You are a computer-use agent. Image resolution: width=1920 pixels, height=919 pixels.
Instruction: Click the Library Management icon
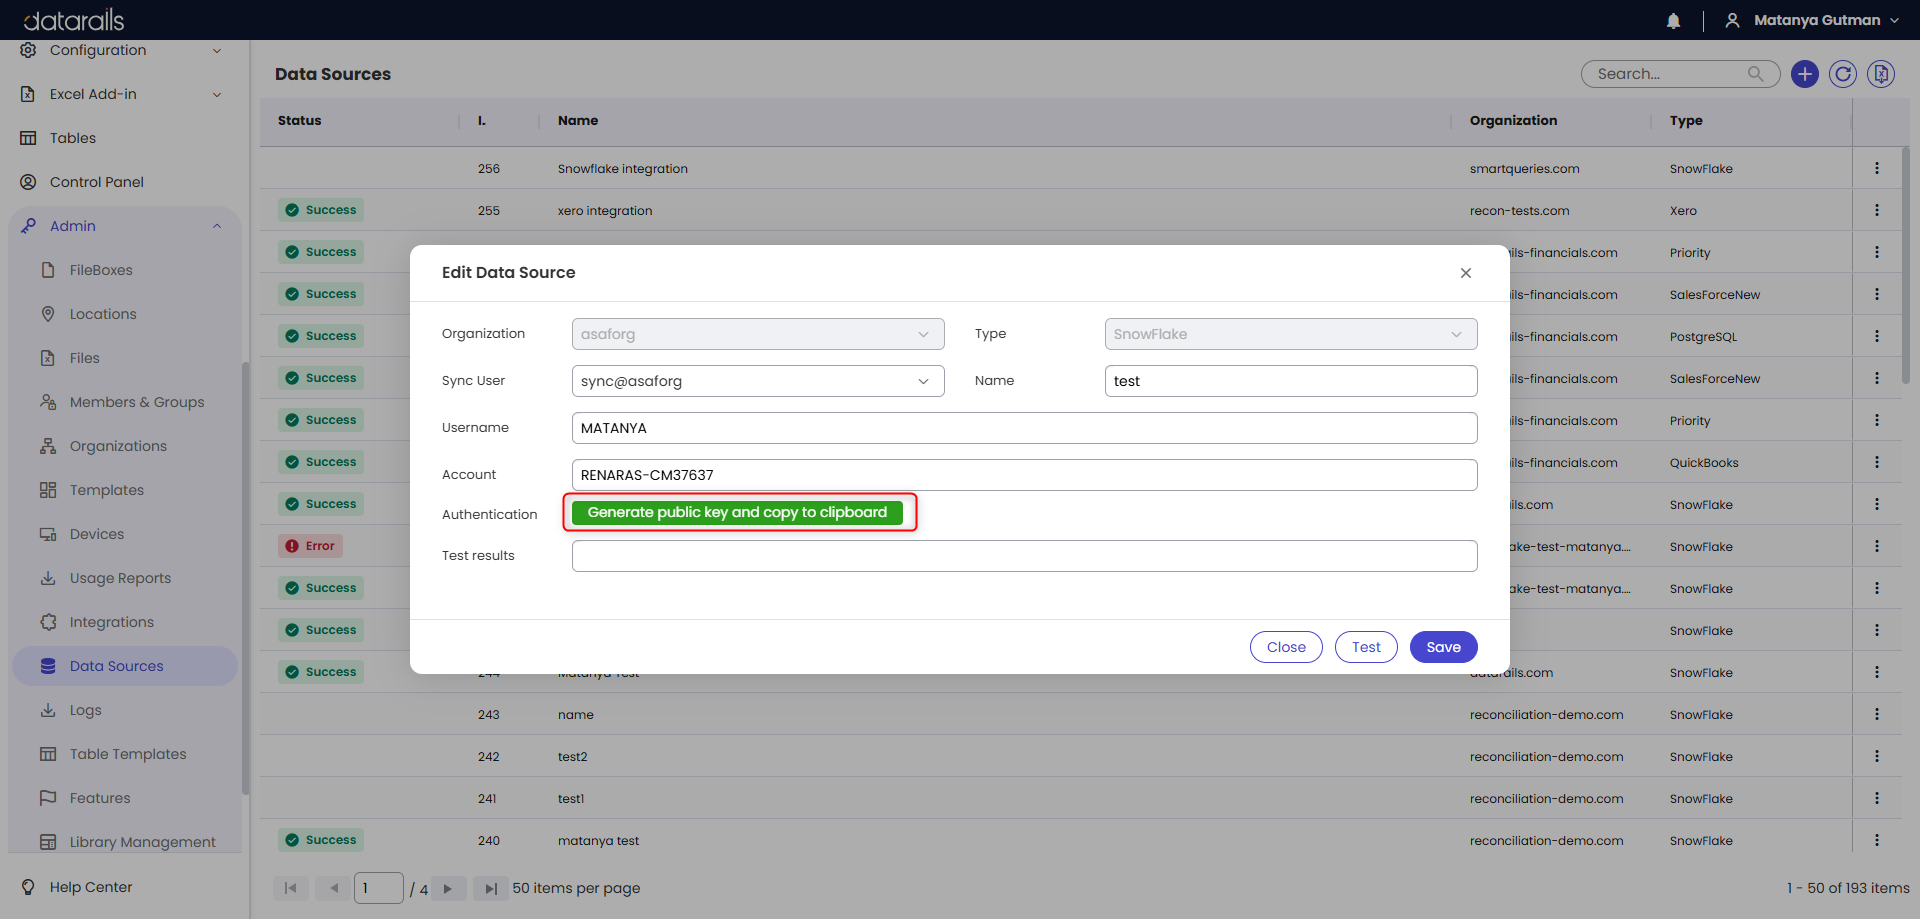pyautogui.click(x=48, y=842)
